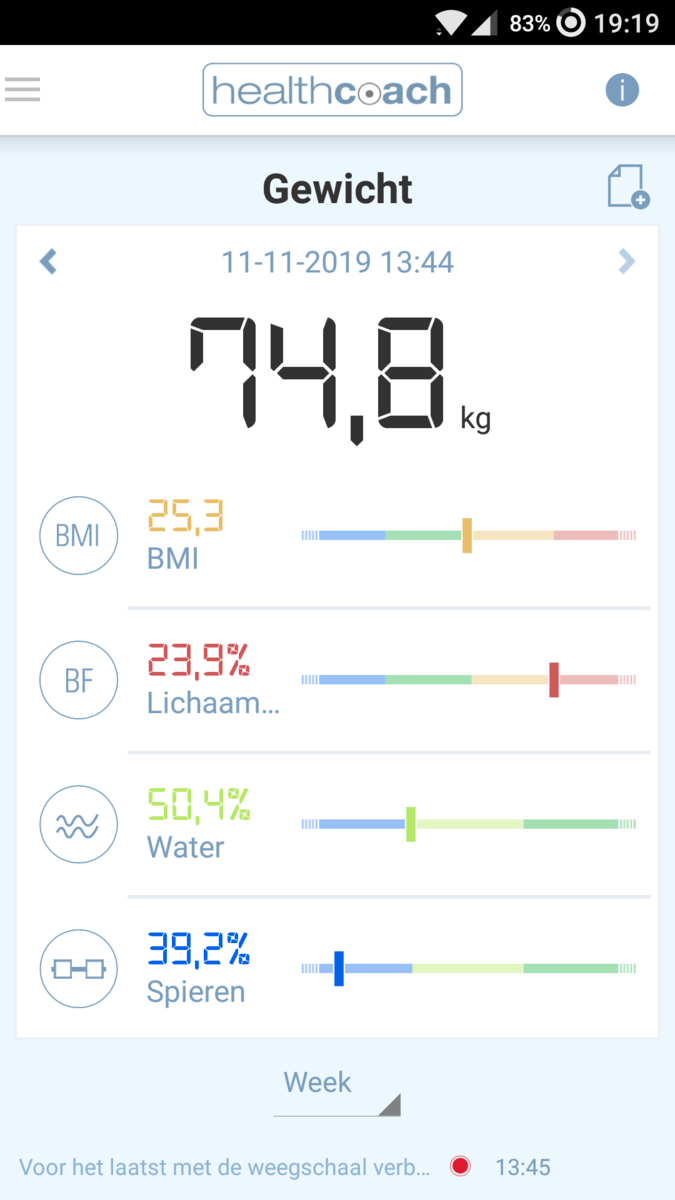This screenshot has width=675, height=1200.
Task: Tap the Spieren muscle dumbbell icon
Action: coord(78,969)
